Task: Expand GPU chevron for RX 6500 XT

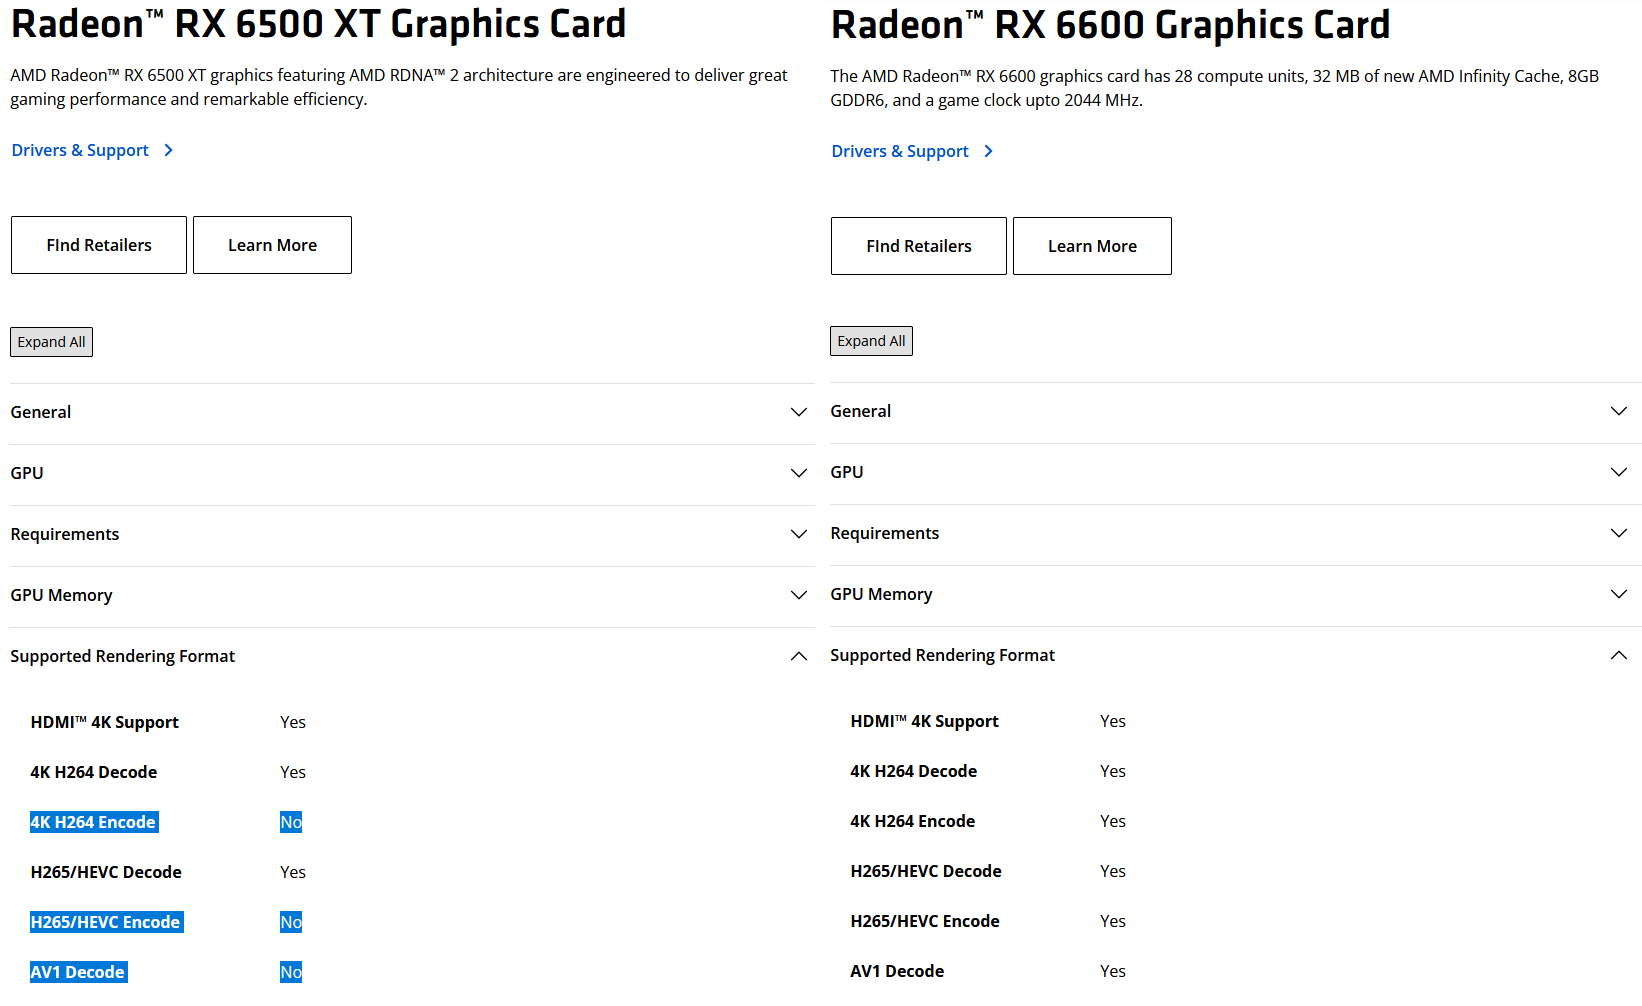Action: point(799,473)
